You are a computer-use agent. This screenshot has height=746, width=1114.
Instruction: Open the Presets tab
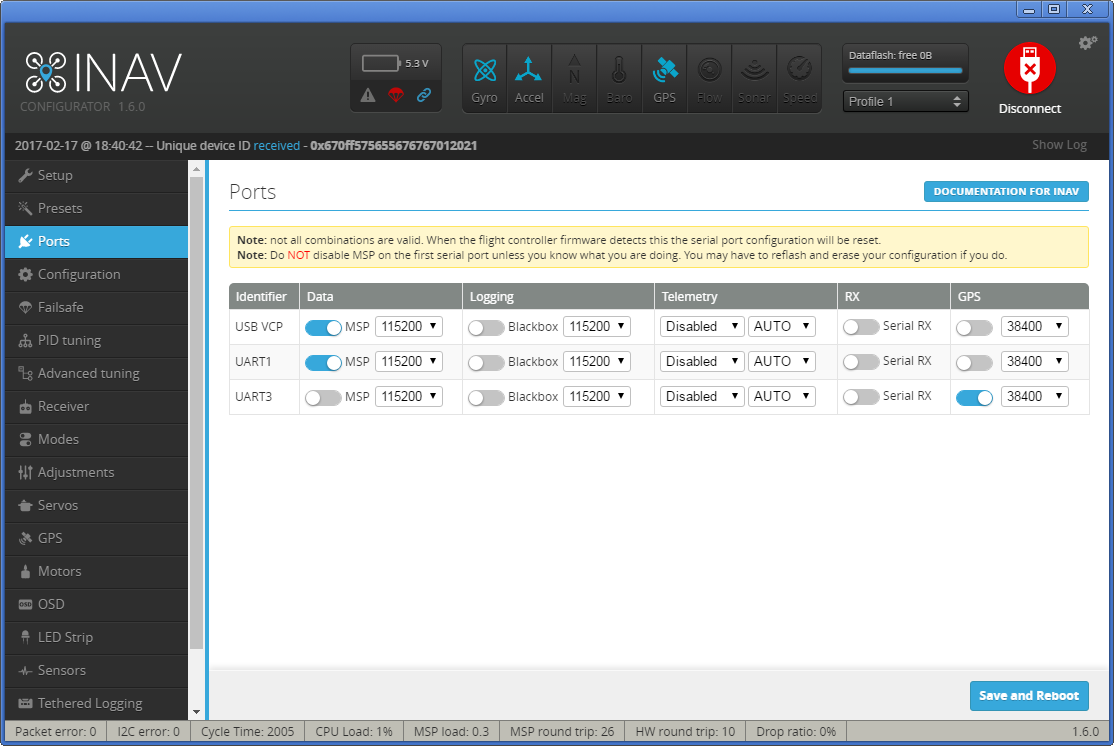coord(97,208)
